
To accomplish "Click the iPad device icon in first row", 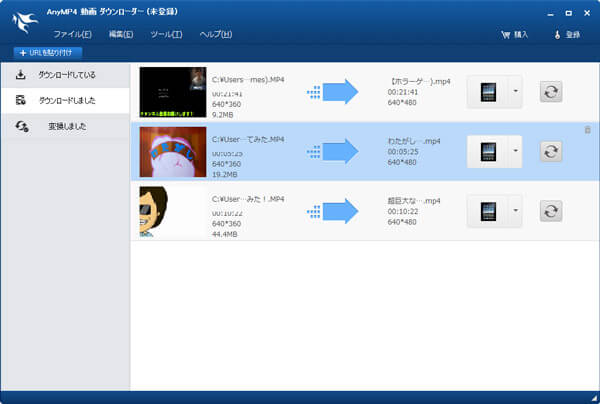I will [x=489, y=92].
